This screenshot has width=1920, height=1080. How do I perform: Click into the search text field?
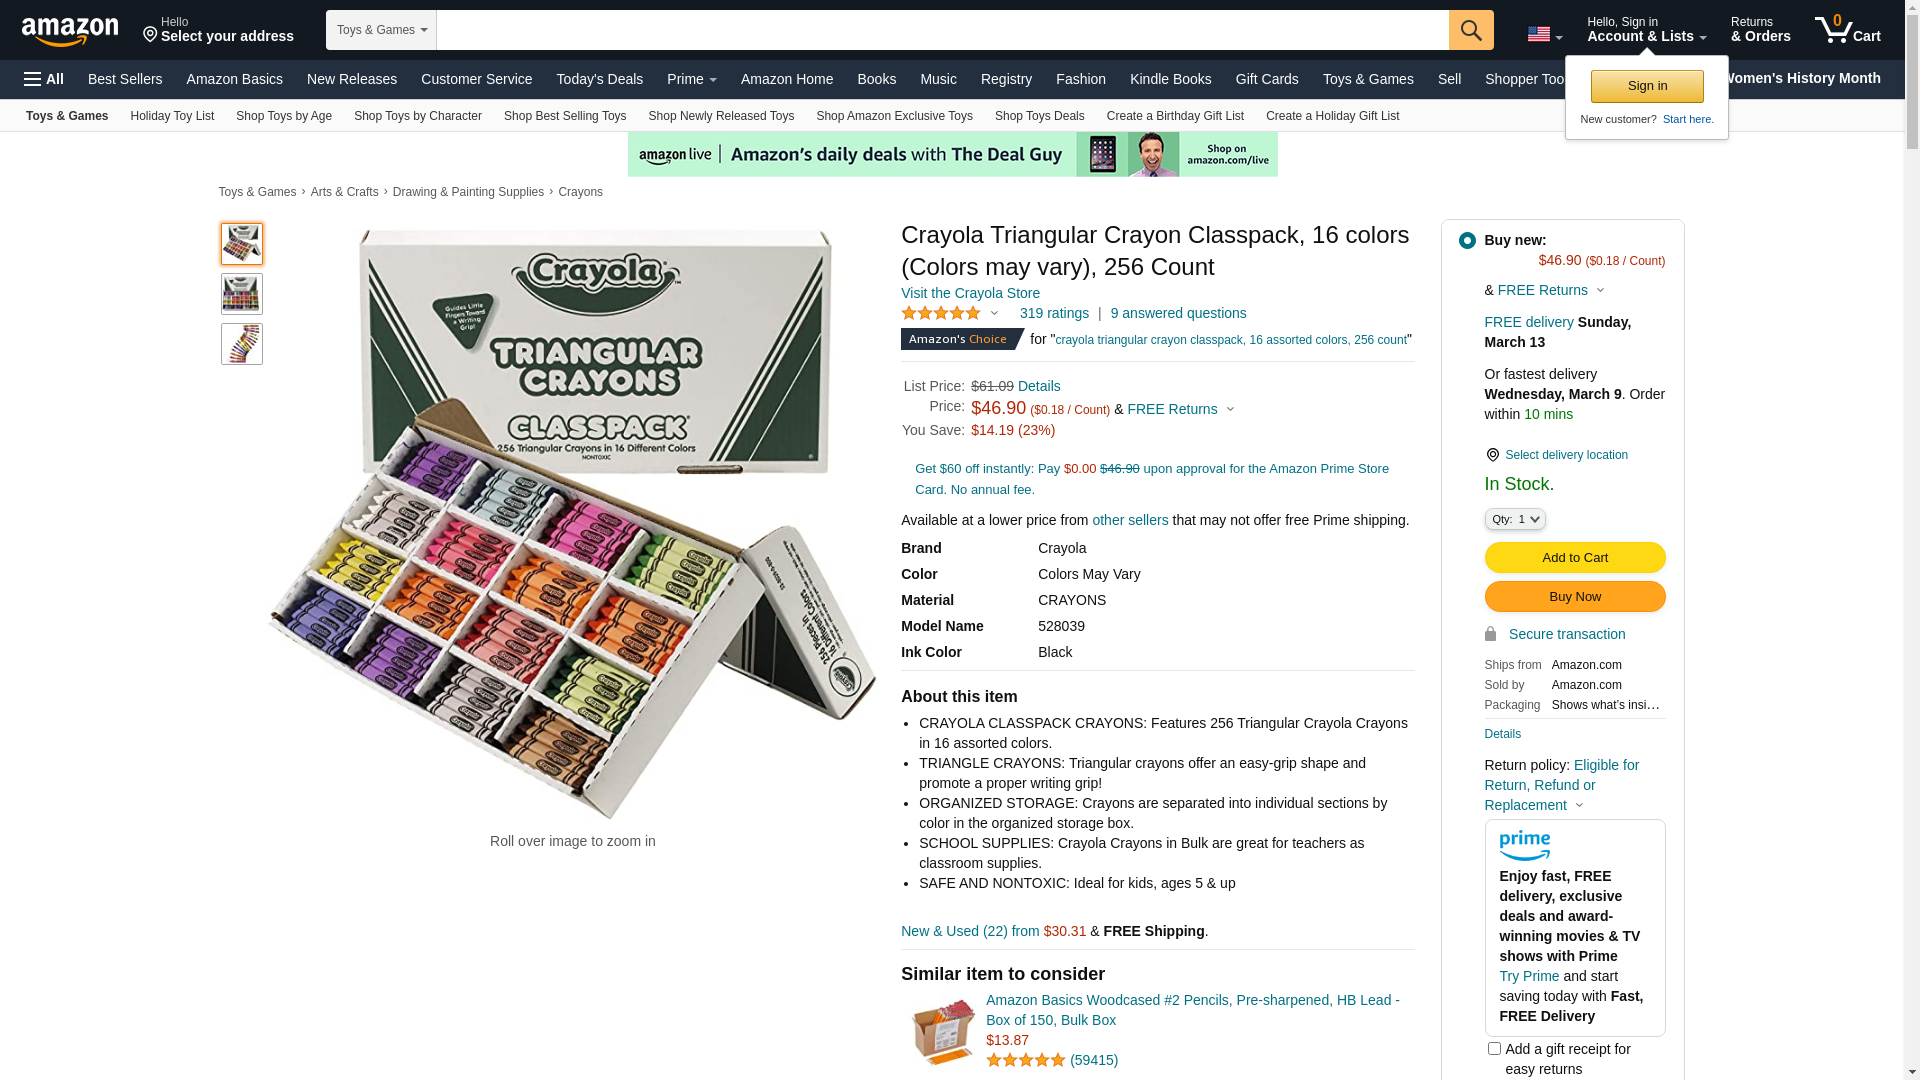943,30
